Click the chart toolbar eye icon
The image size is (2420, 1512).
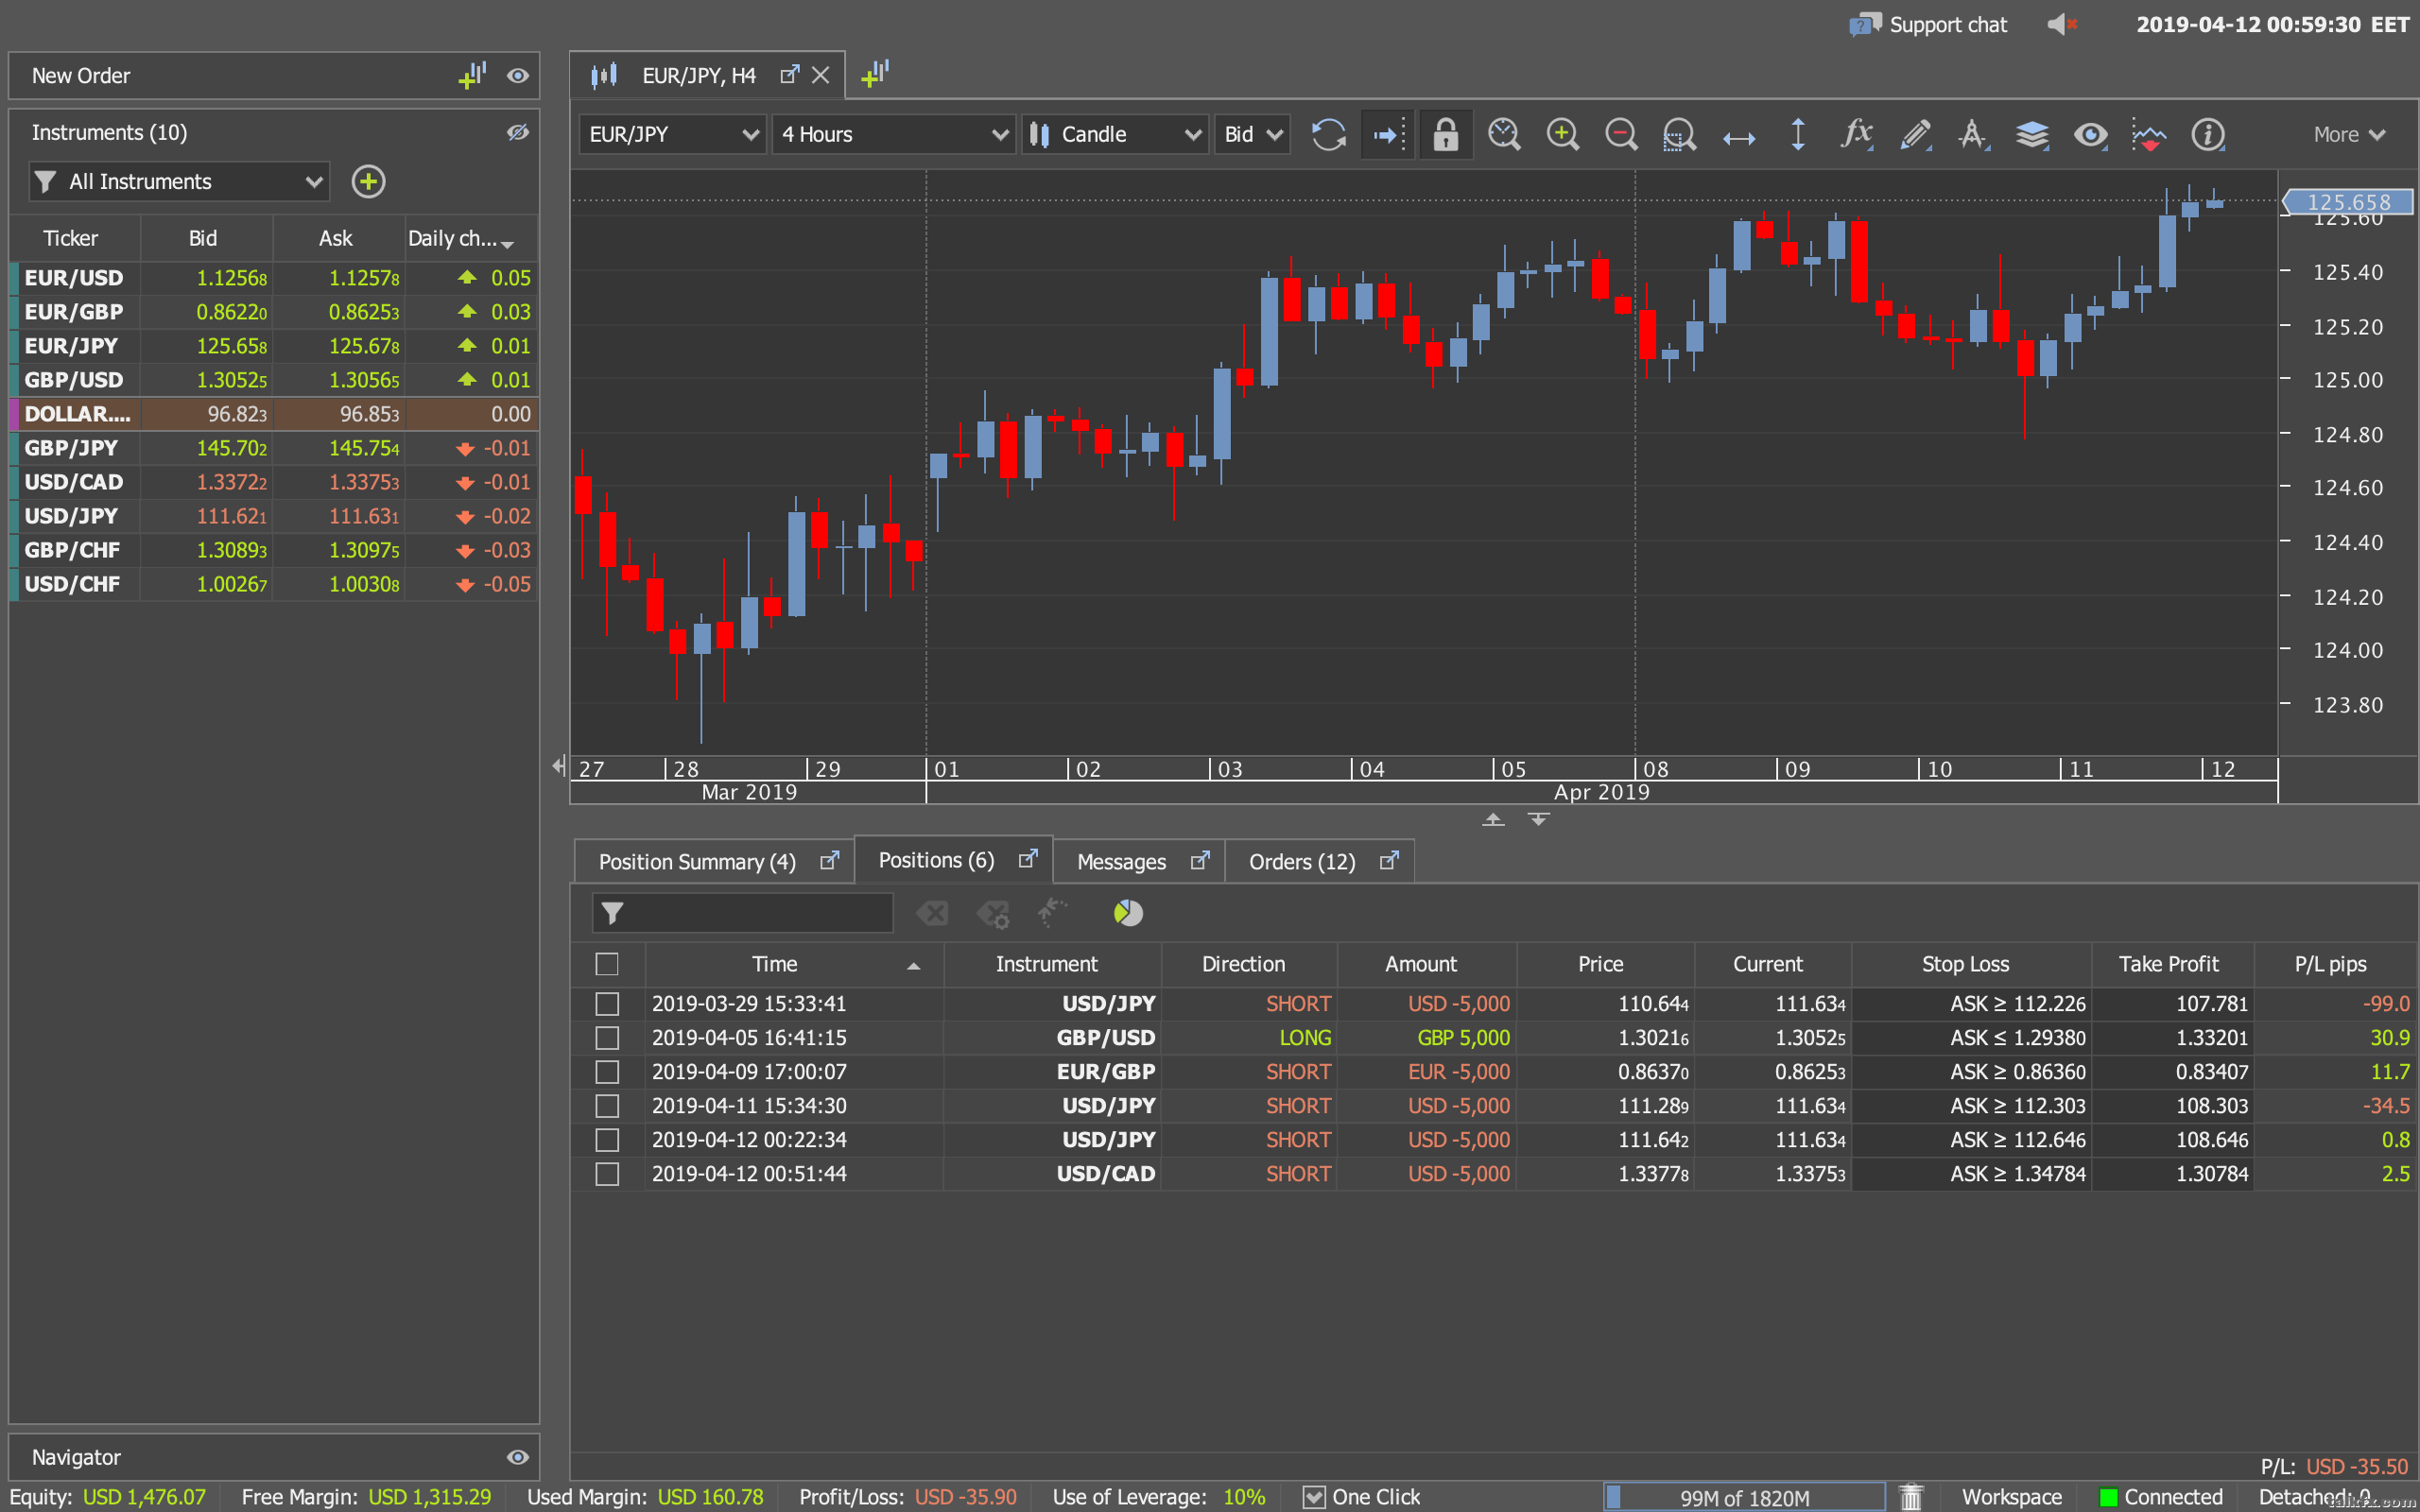pyautogui.click(x=2090, y=134)
